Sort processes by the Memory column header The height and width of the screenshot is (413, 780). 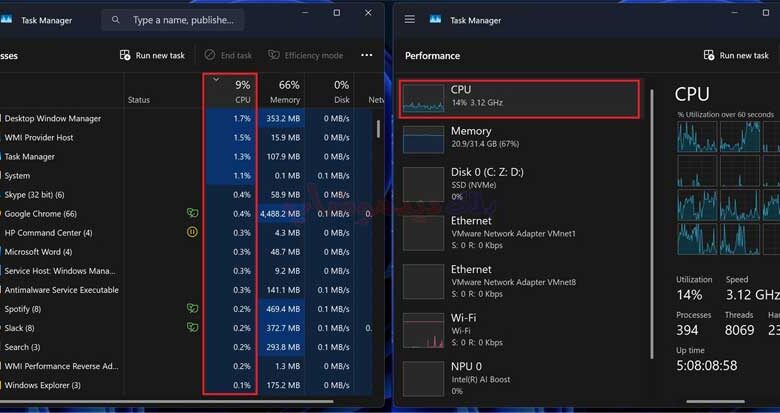coord(282,92)
